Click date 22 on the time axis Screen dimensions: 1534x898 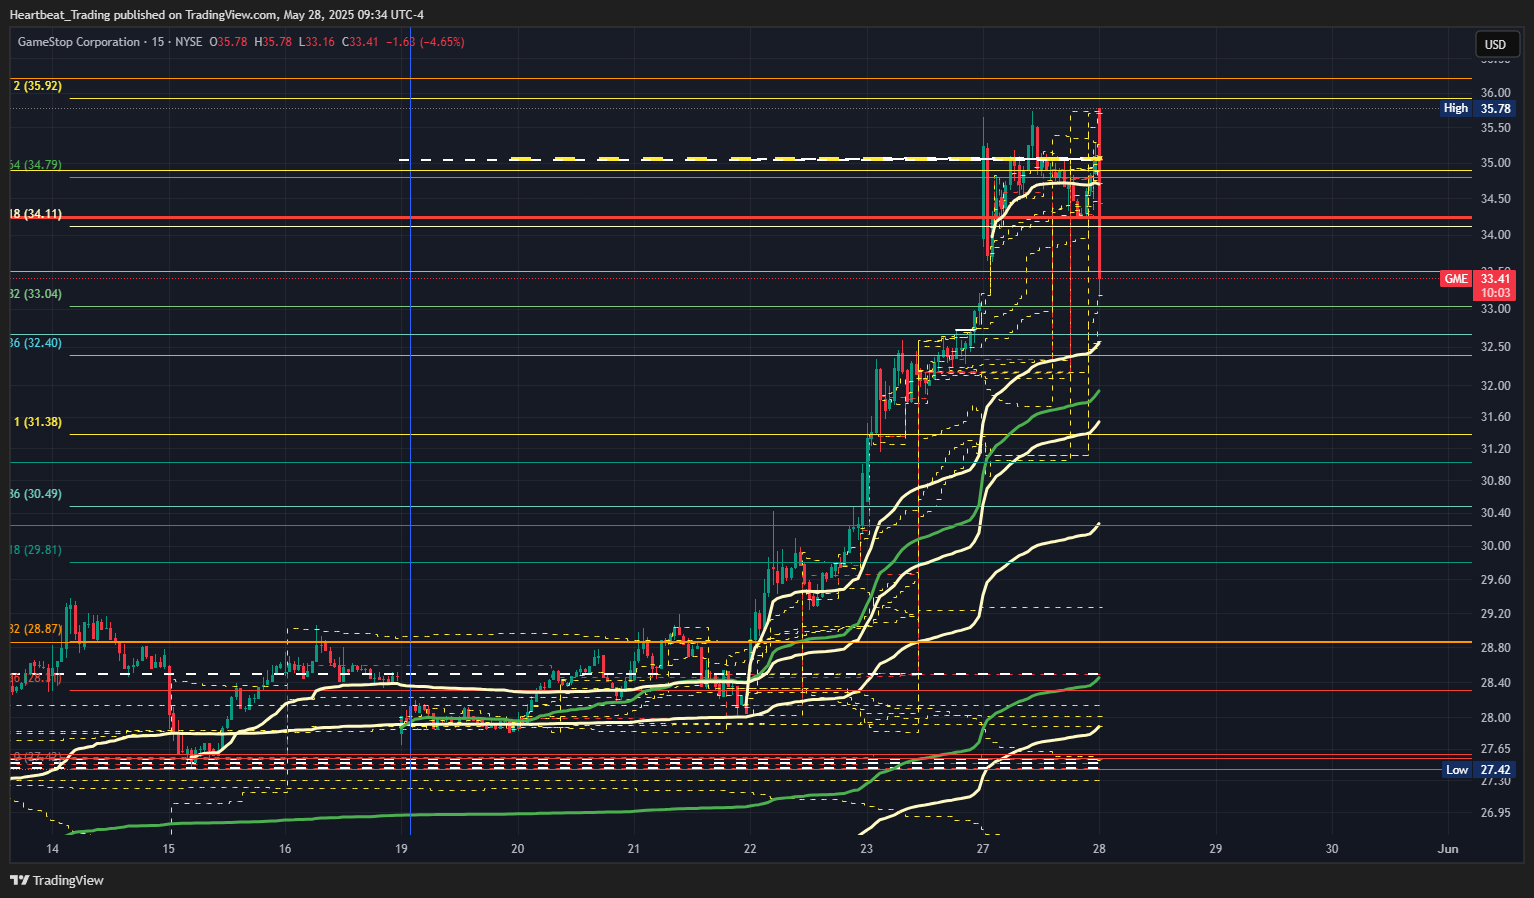[750, 849]
